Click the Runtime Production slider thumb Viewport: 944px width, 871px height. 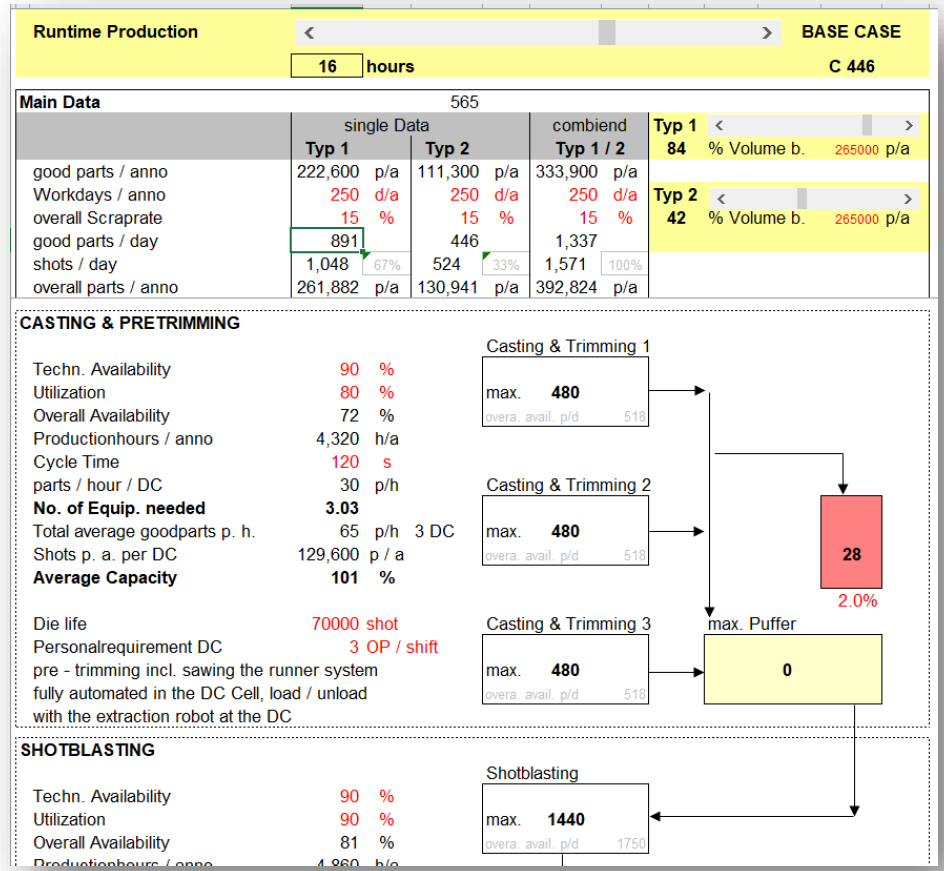tap(606, 33)
